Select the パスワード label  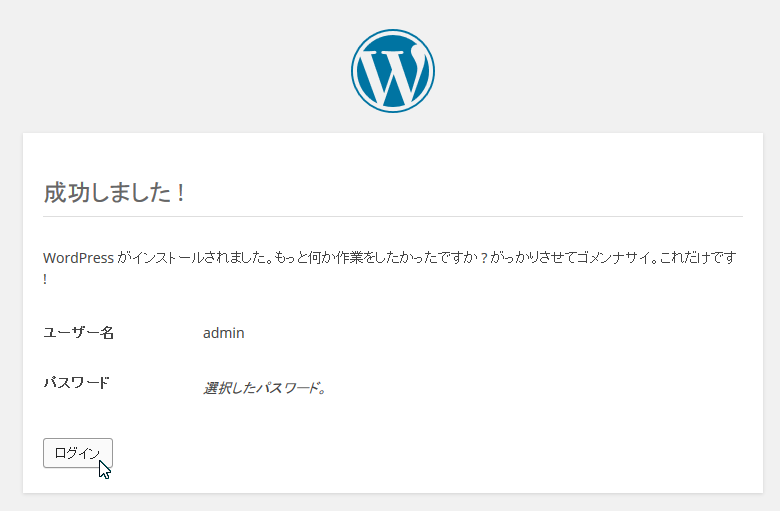76,382
